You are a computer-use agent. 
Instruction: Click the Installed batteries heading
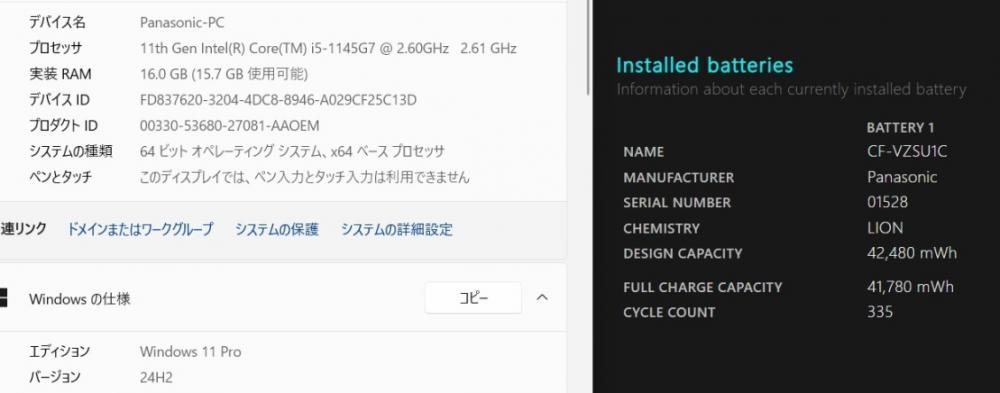coord(705,65)
